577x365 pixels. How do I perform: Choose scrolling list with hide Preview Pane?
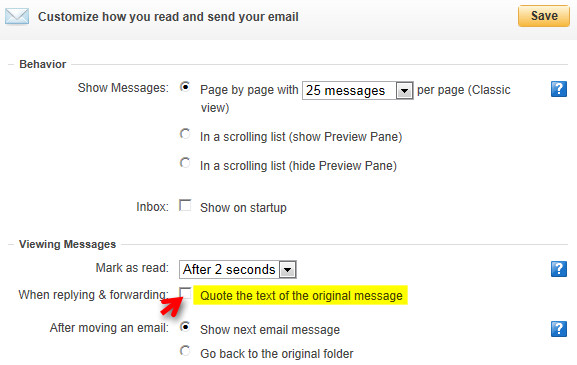(185, 163)
